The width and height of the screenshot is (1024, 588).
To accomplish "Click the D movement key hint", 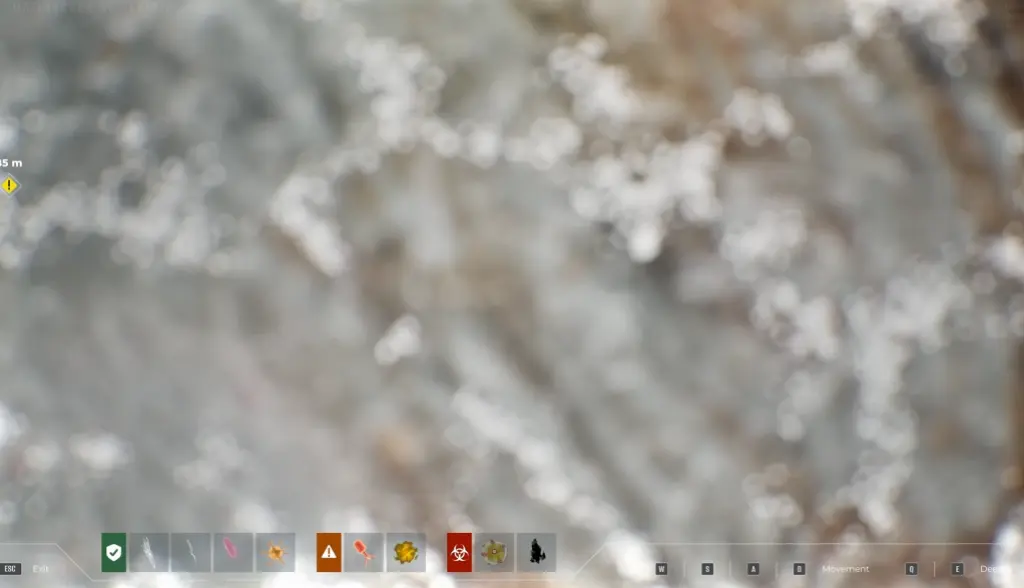I will pyautogui.click(x=799, y=569).
